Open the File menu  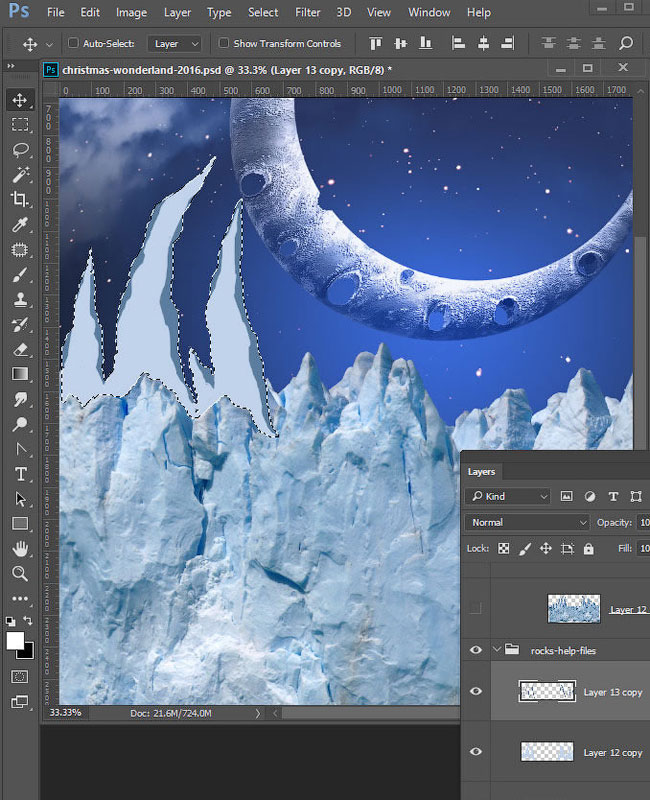point(56,12)
